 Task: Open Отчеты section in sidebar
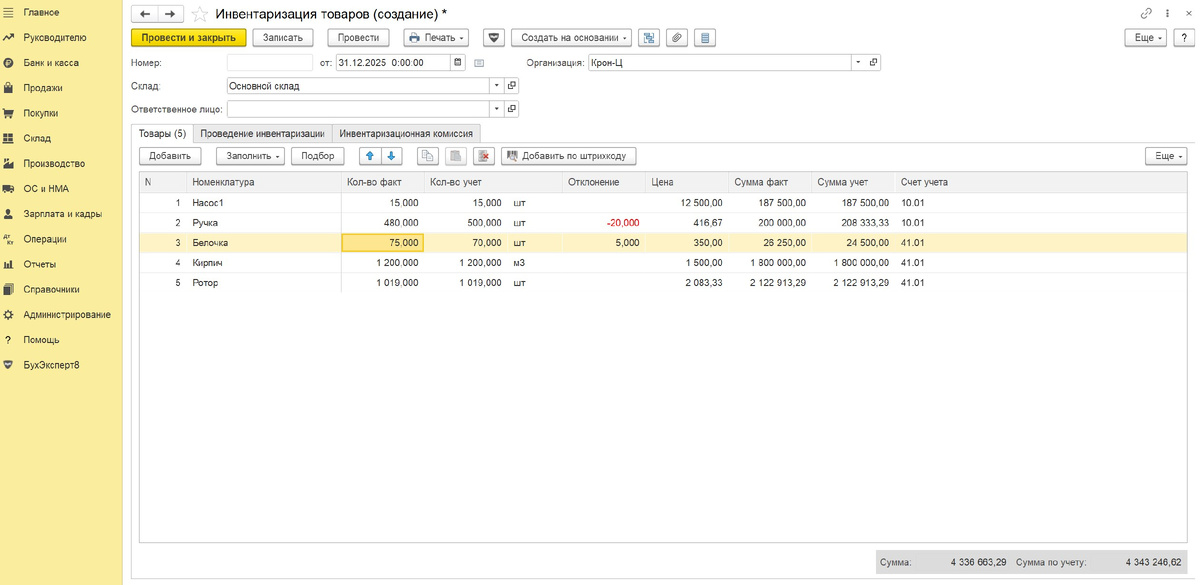pyautogui.click(x=40, y=264)
